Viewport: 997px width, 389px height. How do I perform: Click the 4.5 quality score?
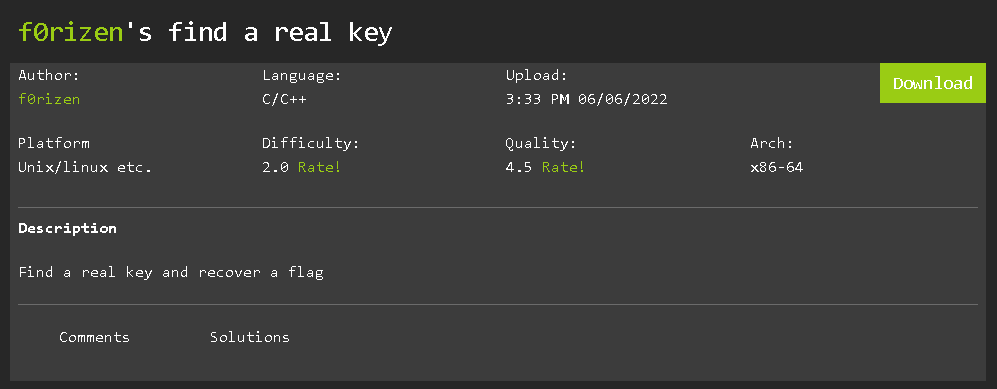click(x=519, y=168)
